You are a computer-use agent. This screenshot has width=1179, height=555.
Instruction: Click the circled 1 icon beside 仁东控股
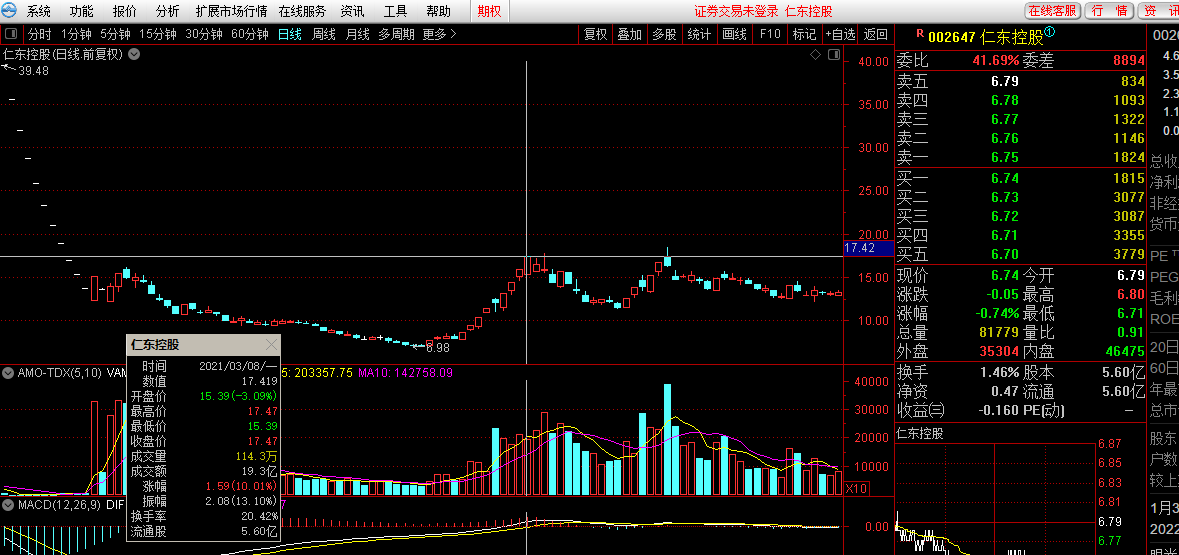pyautogui.click(x=1050, y=33)
